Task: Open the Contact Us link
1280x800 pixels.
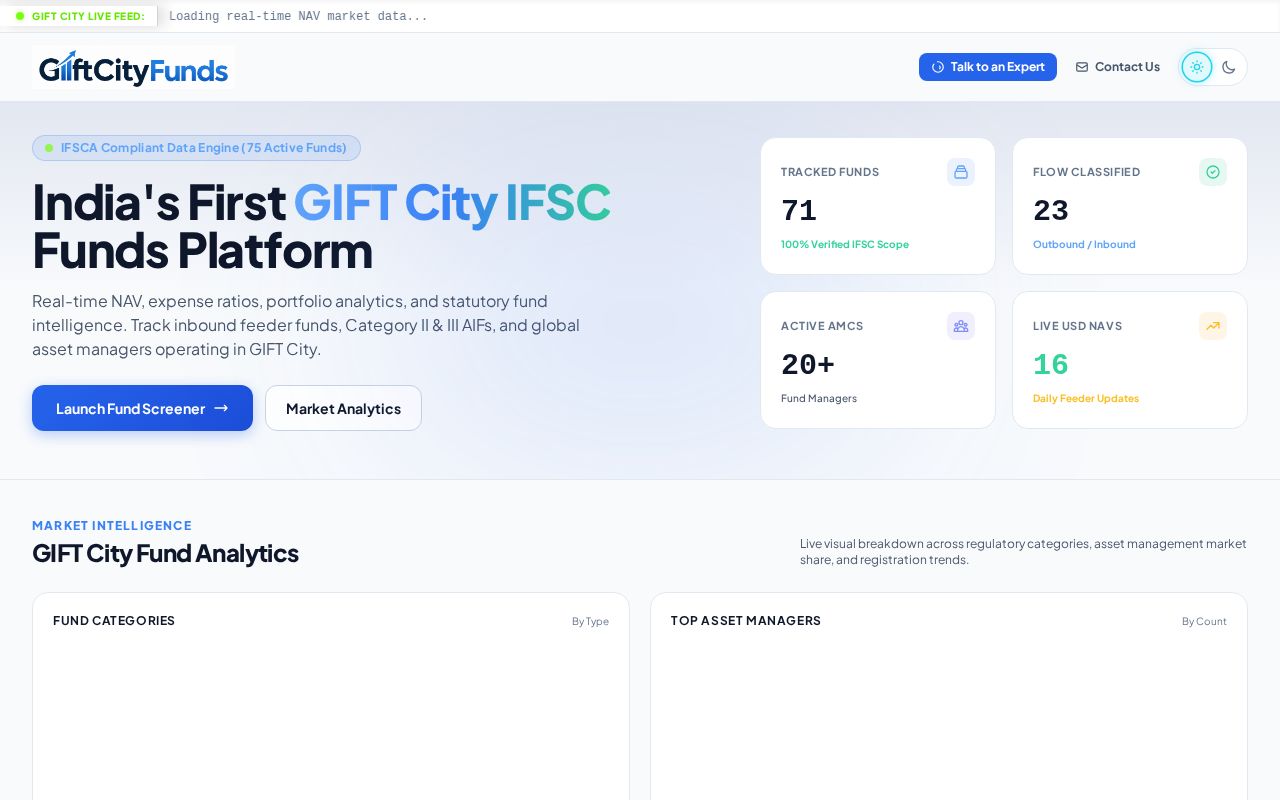Action: tap(1117, 67)
